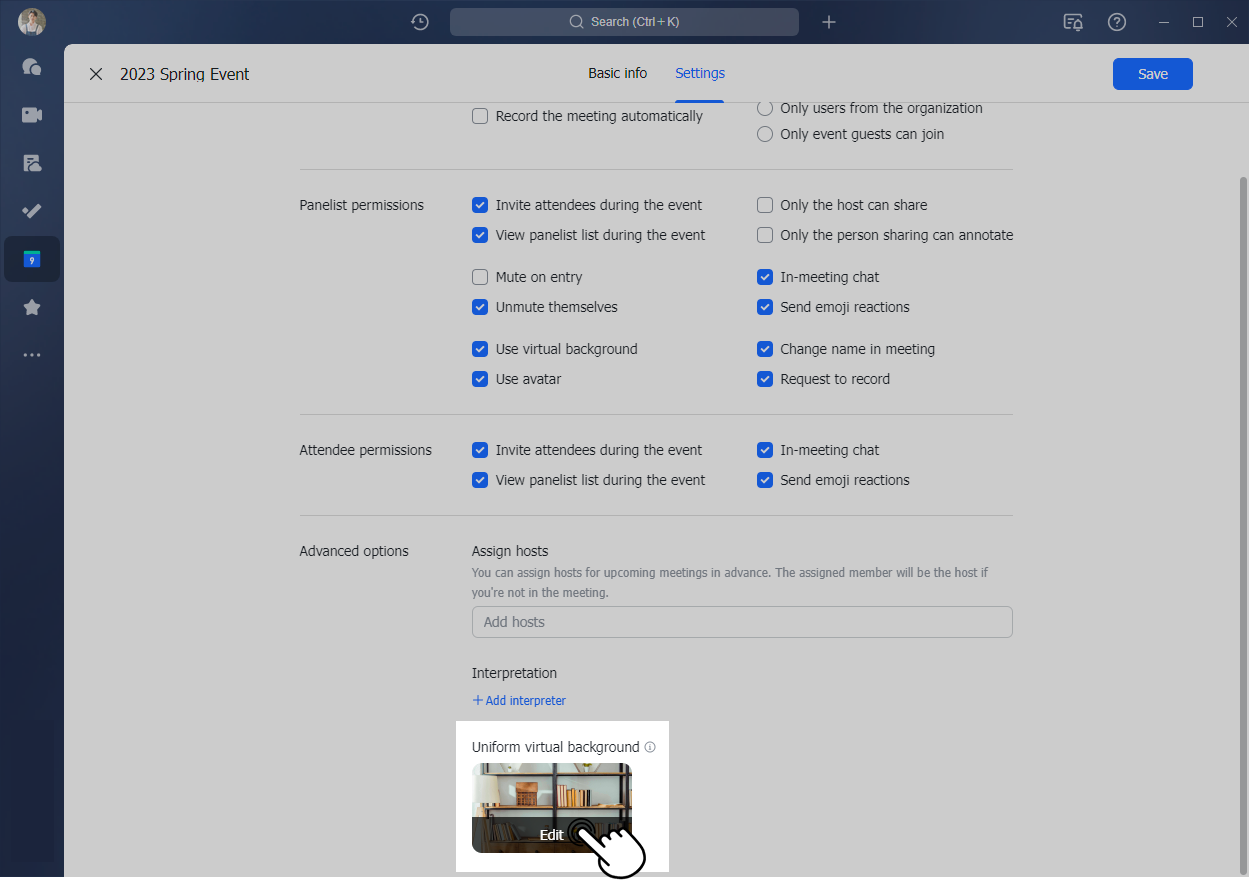Click inside the Add hosts input field
This screenshot has height=880, width=1249.
(742, 621)
